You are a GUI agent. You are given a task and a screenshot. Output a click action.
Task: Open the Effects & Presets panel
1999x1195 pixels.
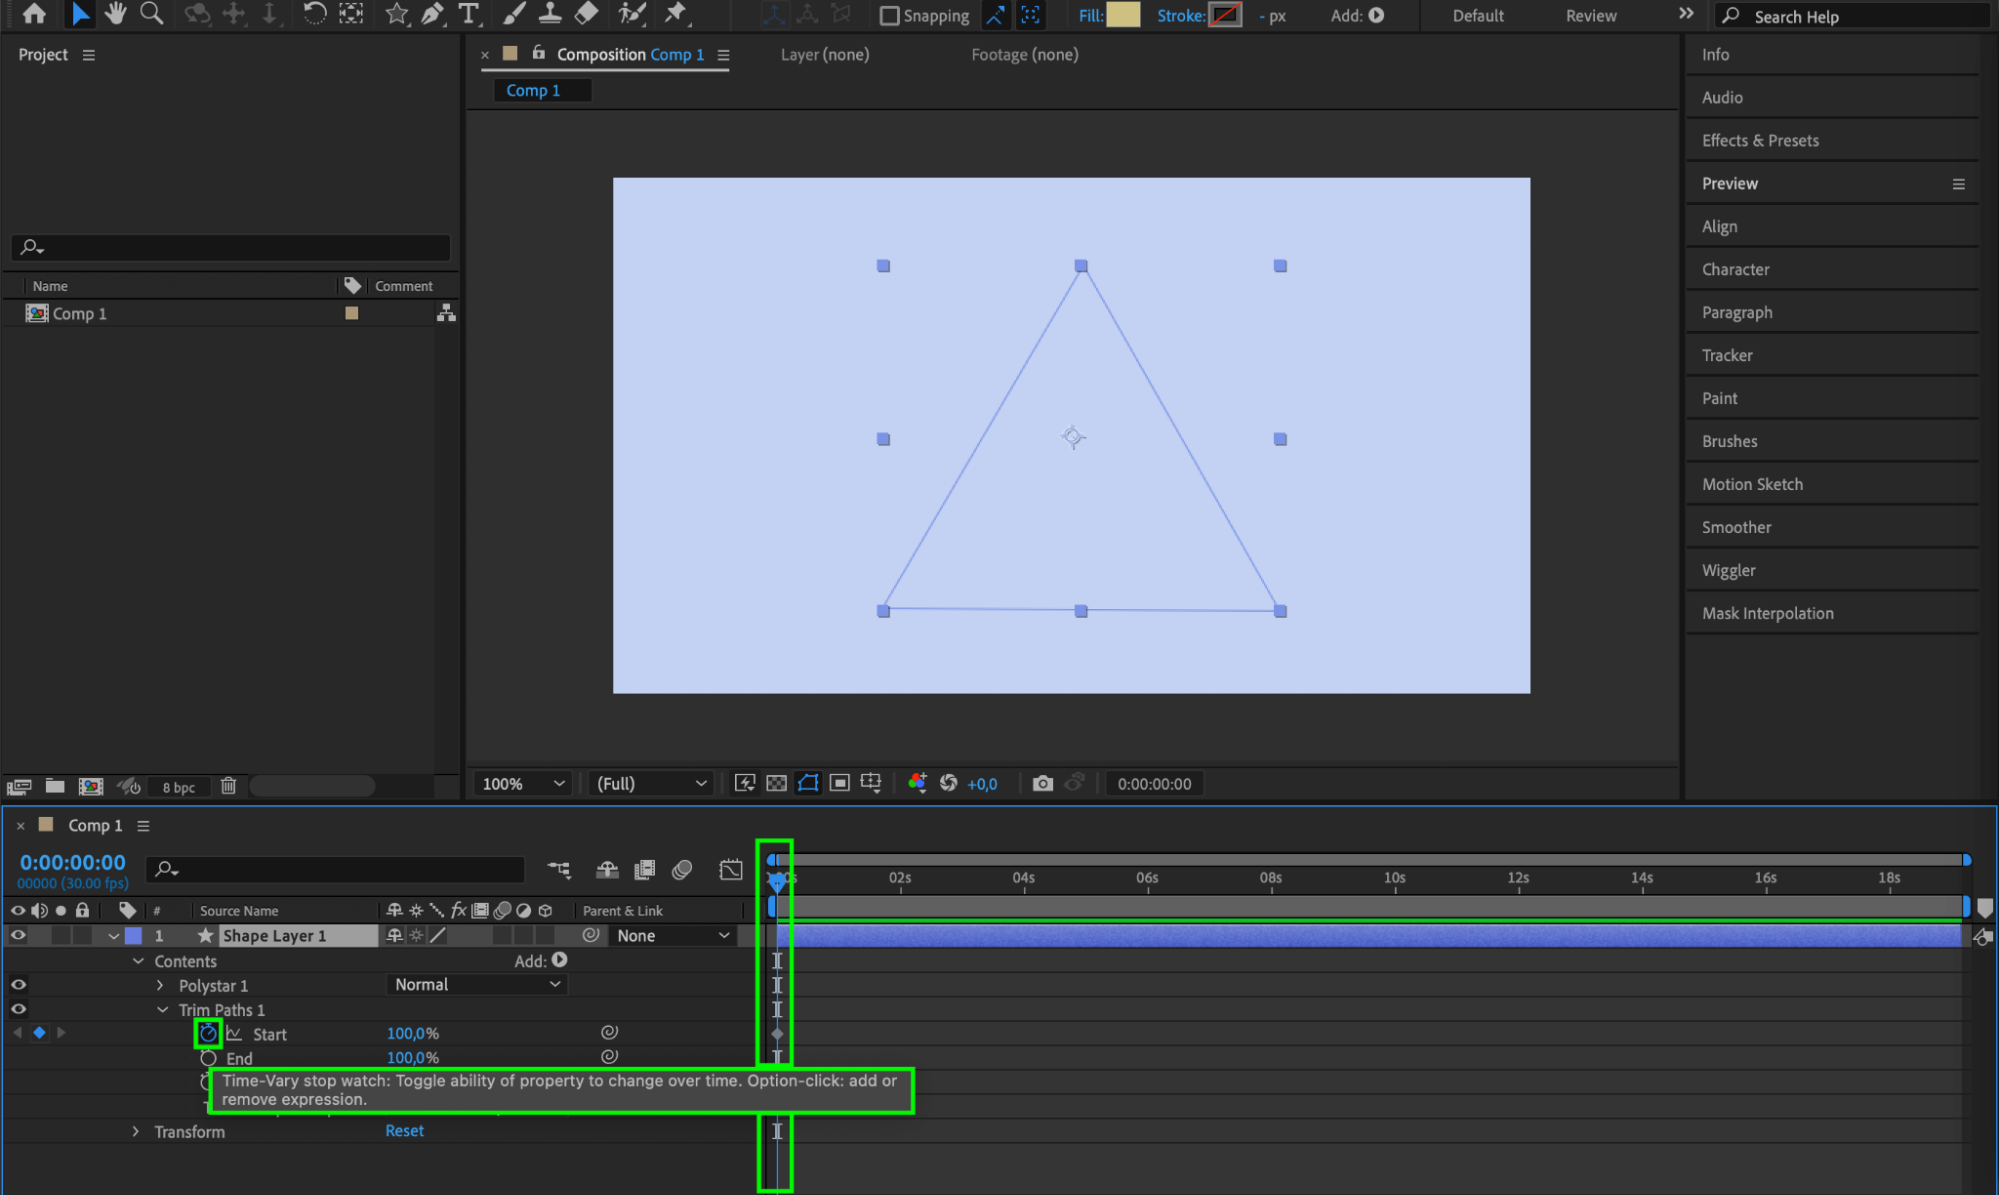tap(1759, 140)
